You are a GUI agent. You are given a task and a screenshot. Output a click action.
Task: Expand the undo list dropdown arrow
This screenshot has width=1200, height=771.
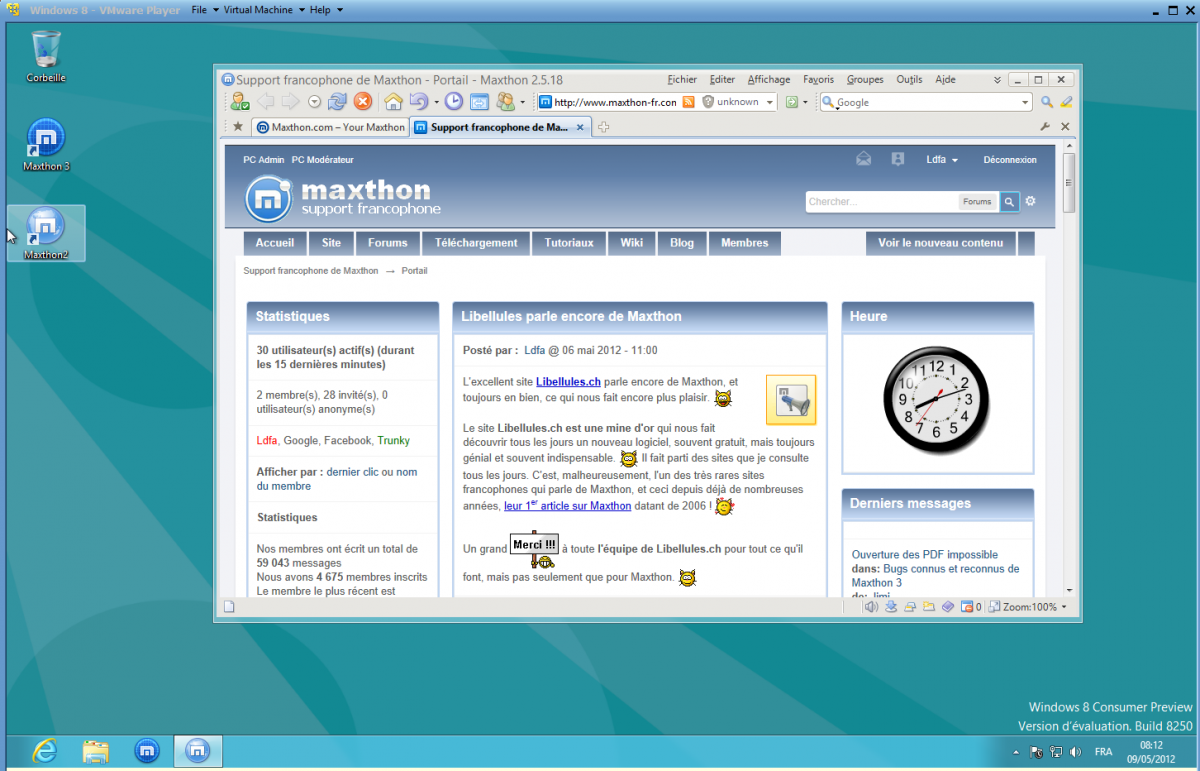pos(437,102)
